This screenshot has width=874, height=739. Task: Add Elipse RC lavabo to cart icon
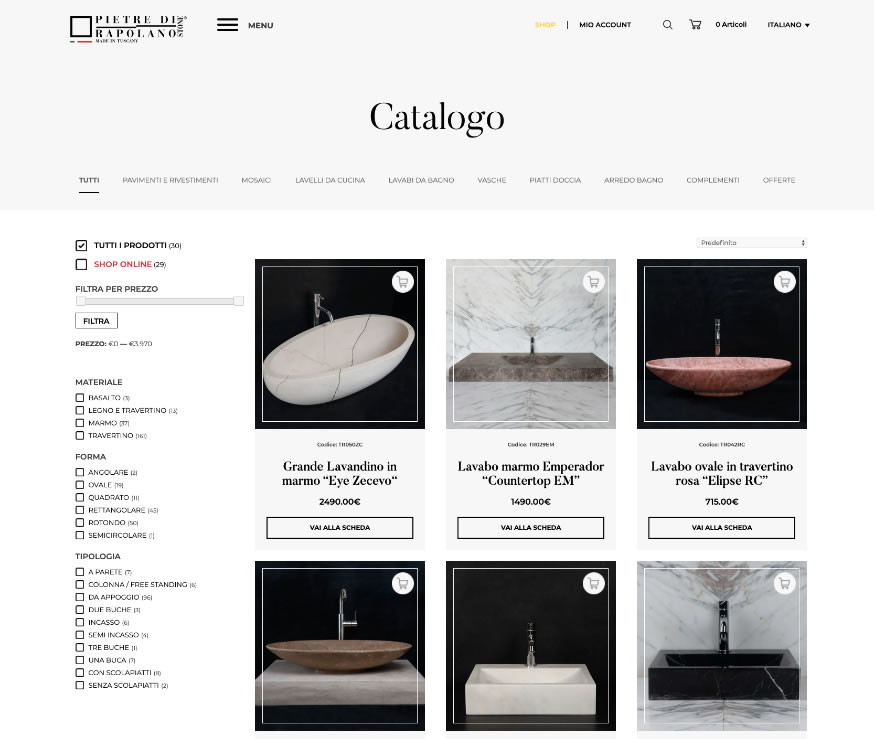tap(784, 282)
